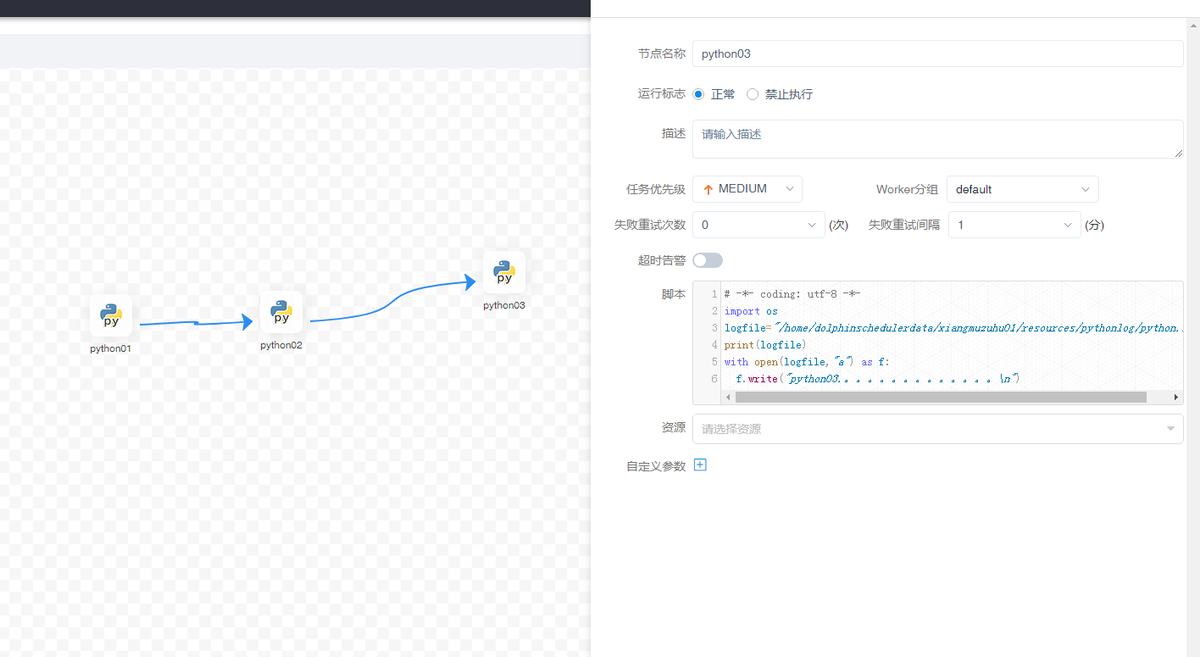Select the python03 node icon
Viewport: 1200px width, 657px height.
(504, 272)
